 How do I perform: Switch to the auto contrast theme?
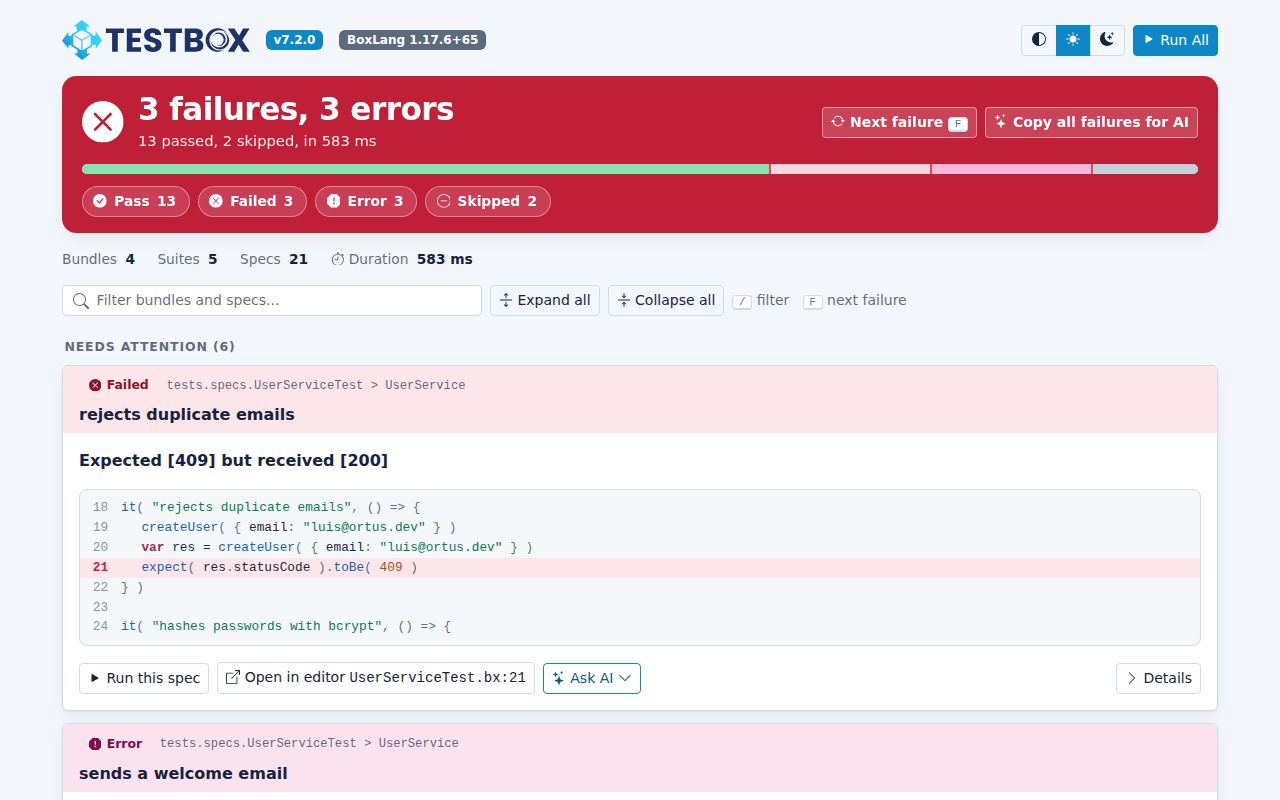(1039, 40)
